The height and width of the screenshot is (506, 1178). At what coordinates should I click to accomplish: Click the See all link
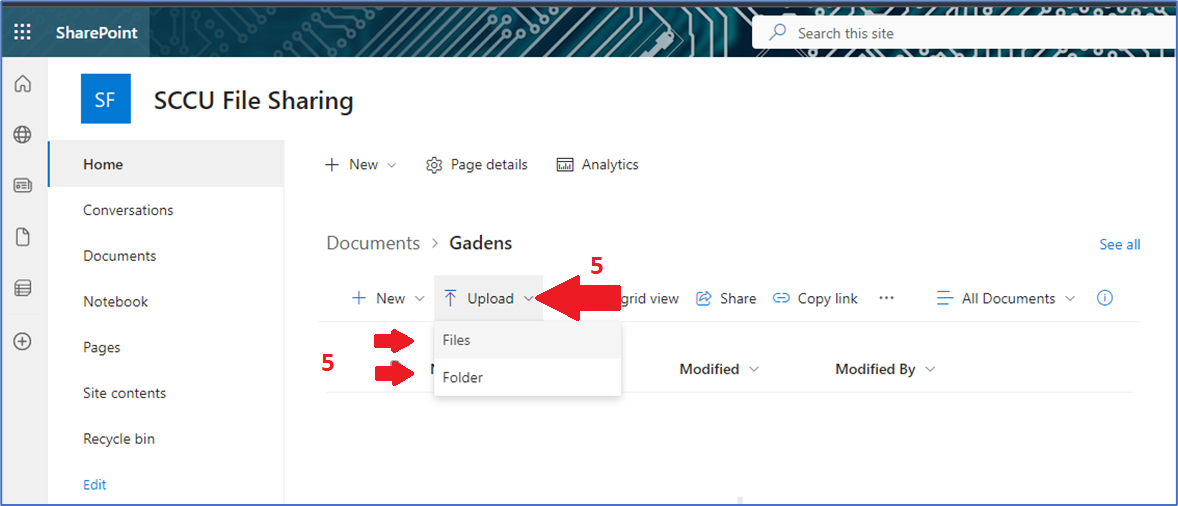1119,245
